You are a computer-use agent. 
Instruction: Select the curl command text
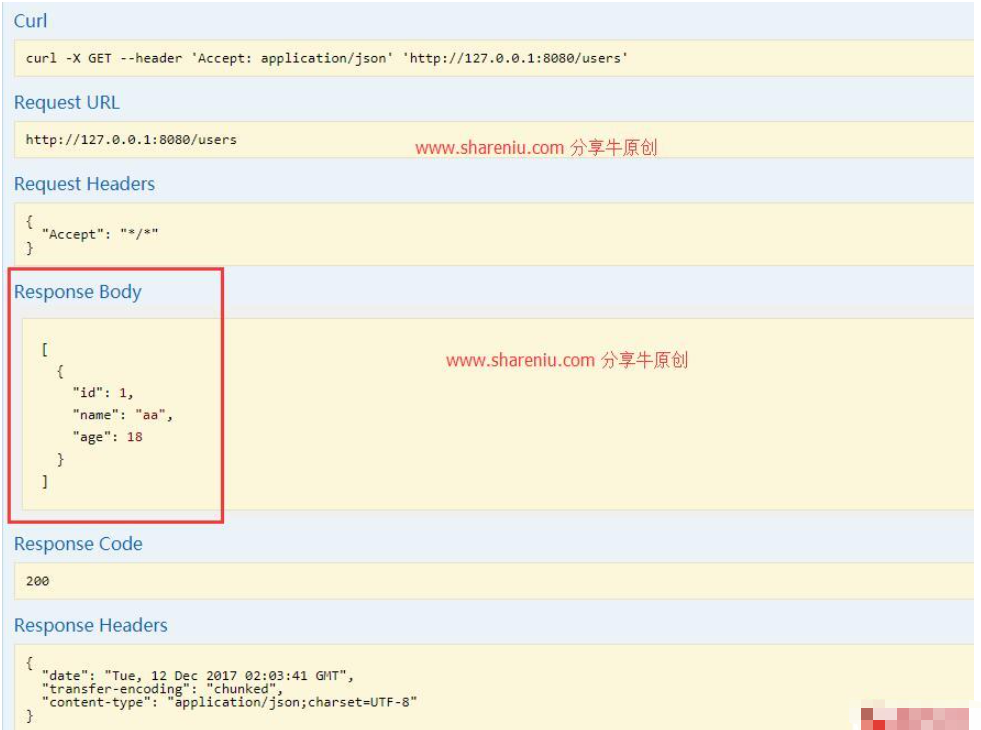[327, 58]
